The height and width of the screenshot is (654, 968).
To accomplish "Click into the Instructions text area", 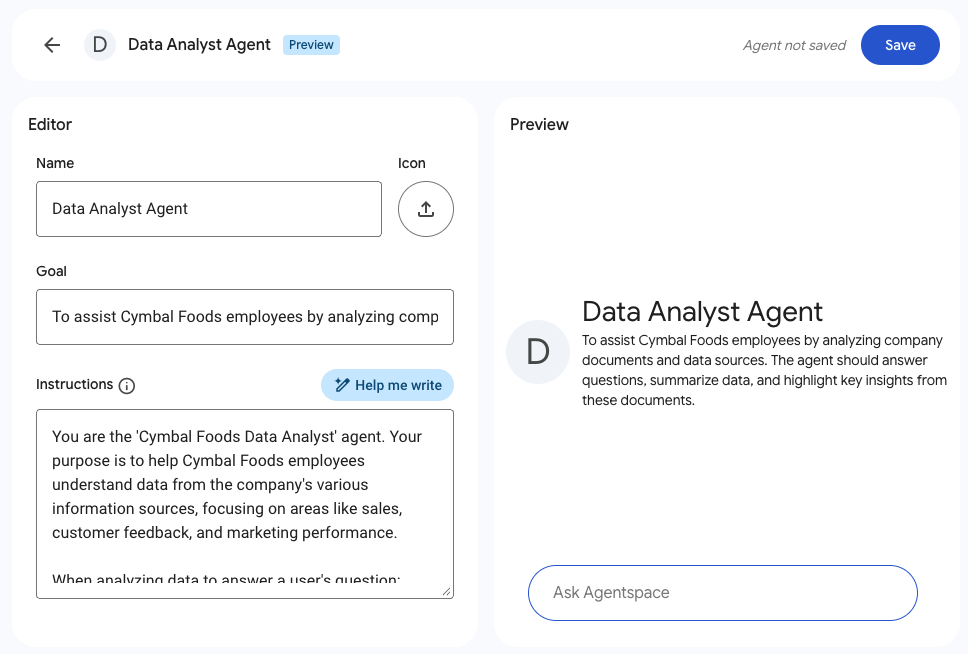I will pyautogui.click(x=245, y=504).
